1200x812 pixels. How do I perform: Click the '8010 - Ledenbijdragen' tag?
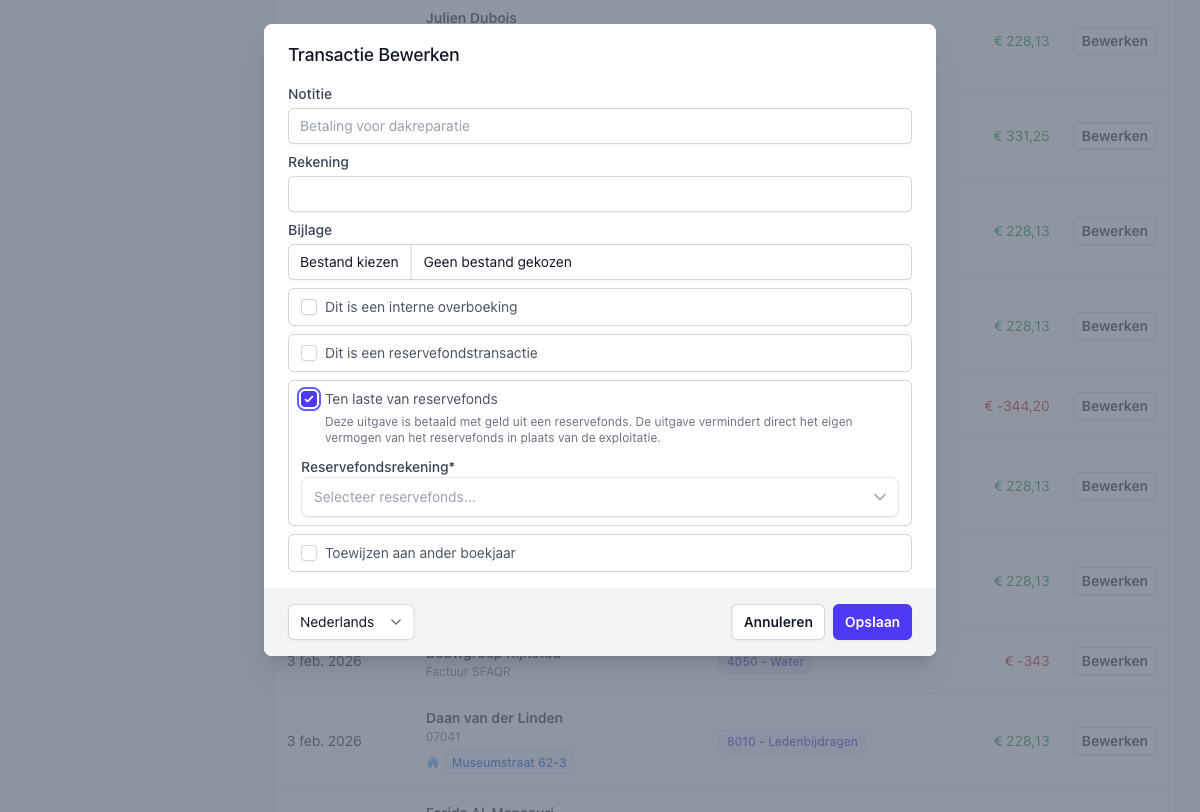[791, 741]
